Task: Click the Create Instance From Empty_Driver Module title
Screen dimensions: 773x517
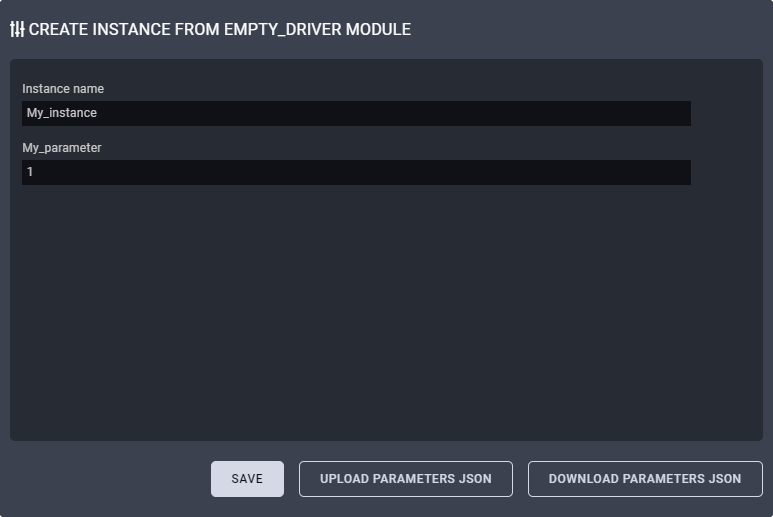Action: coord(219,29)
